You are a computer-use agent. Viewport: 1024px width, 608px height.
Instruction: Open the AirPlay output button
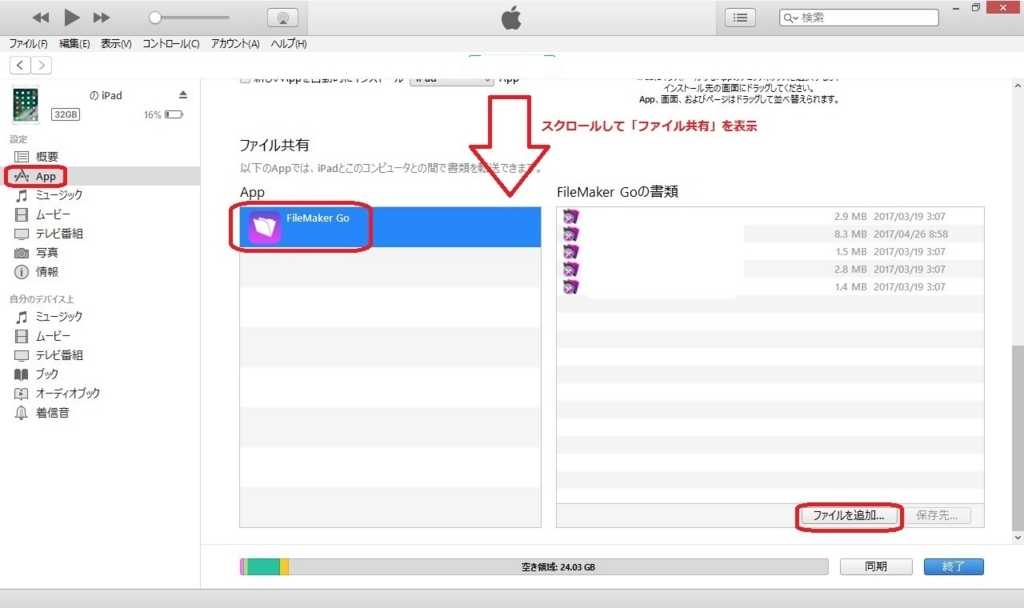click(x=283, y=18)
